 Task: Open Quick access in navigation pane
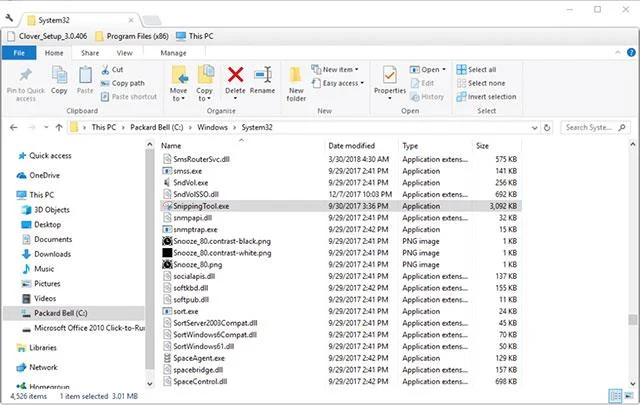(45, 156)
